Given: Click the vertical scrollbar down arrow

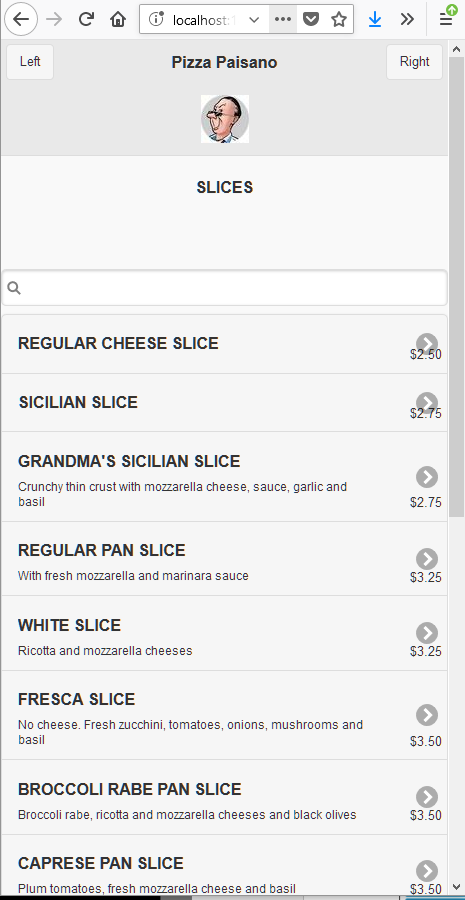Looking at the screenshot, I should click(456, 885).
